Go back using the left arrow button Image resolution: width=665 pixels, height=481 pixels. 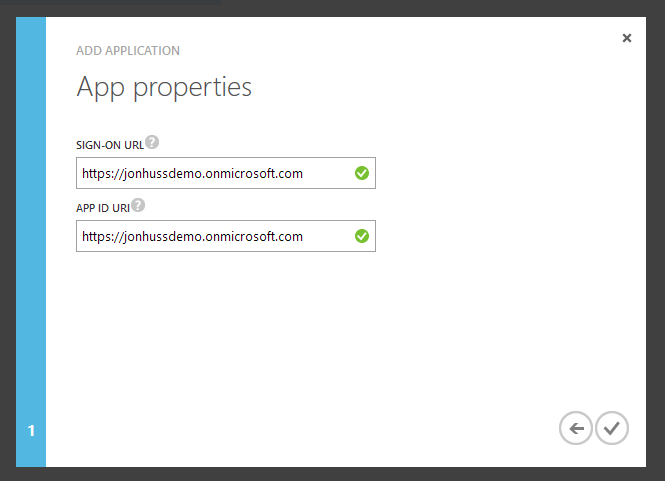(576, 429)
